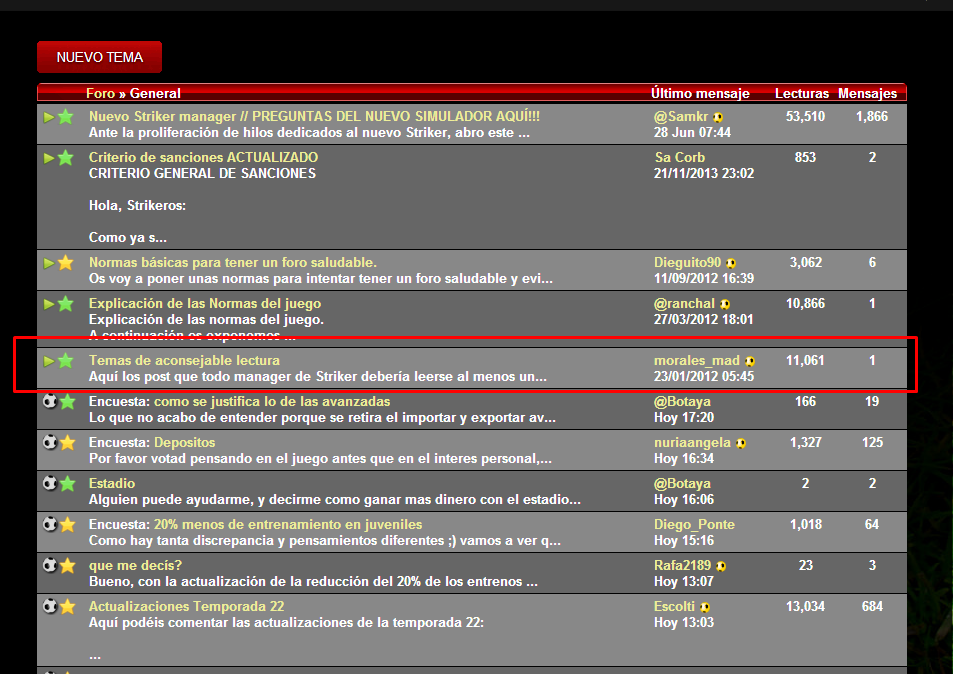Open the Depositos poll thread
The height and width of the screenshot is (674, 953).
coord(184,442)
